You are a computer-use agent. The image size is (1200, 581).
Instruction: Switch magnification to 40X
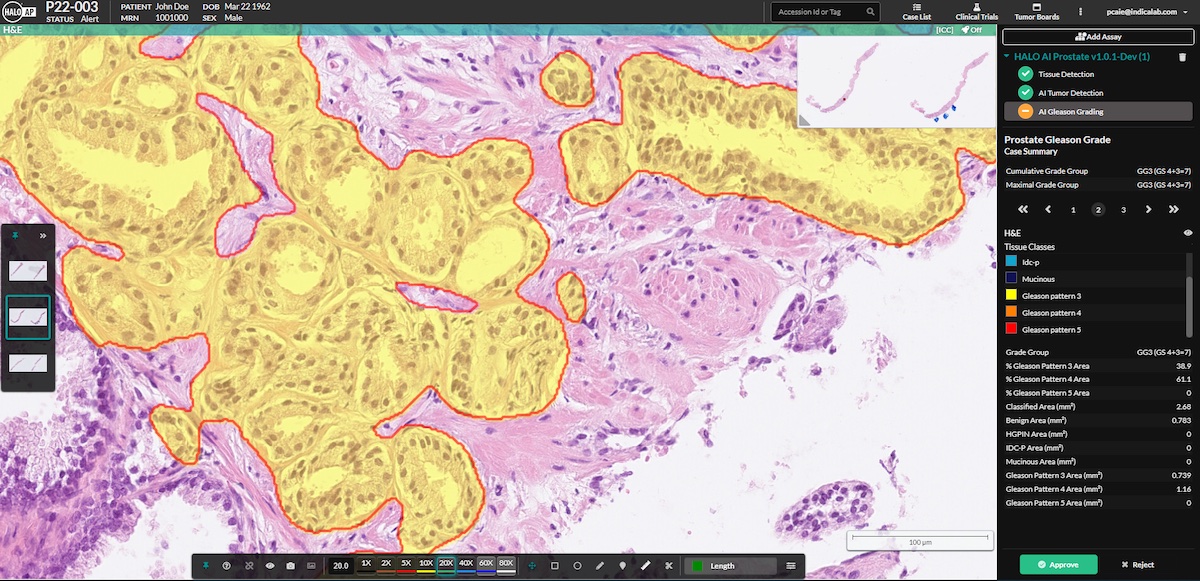point(465,563)
